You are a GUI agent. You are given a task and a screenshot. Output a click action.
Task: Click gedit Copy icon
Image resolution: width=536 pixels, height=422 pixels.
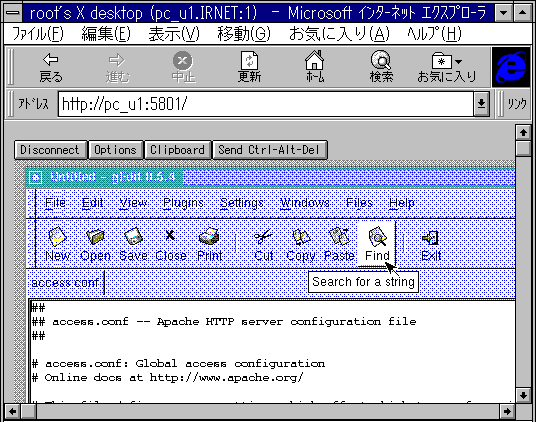pyautogui.click(x=301, y=236)
